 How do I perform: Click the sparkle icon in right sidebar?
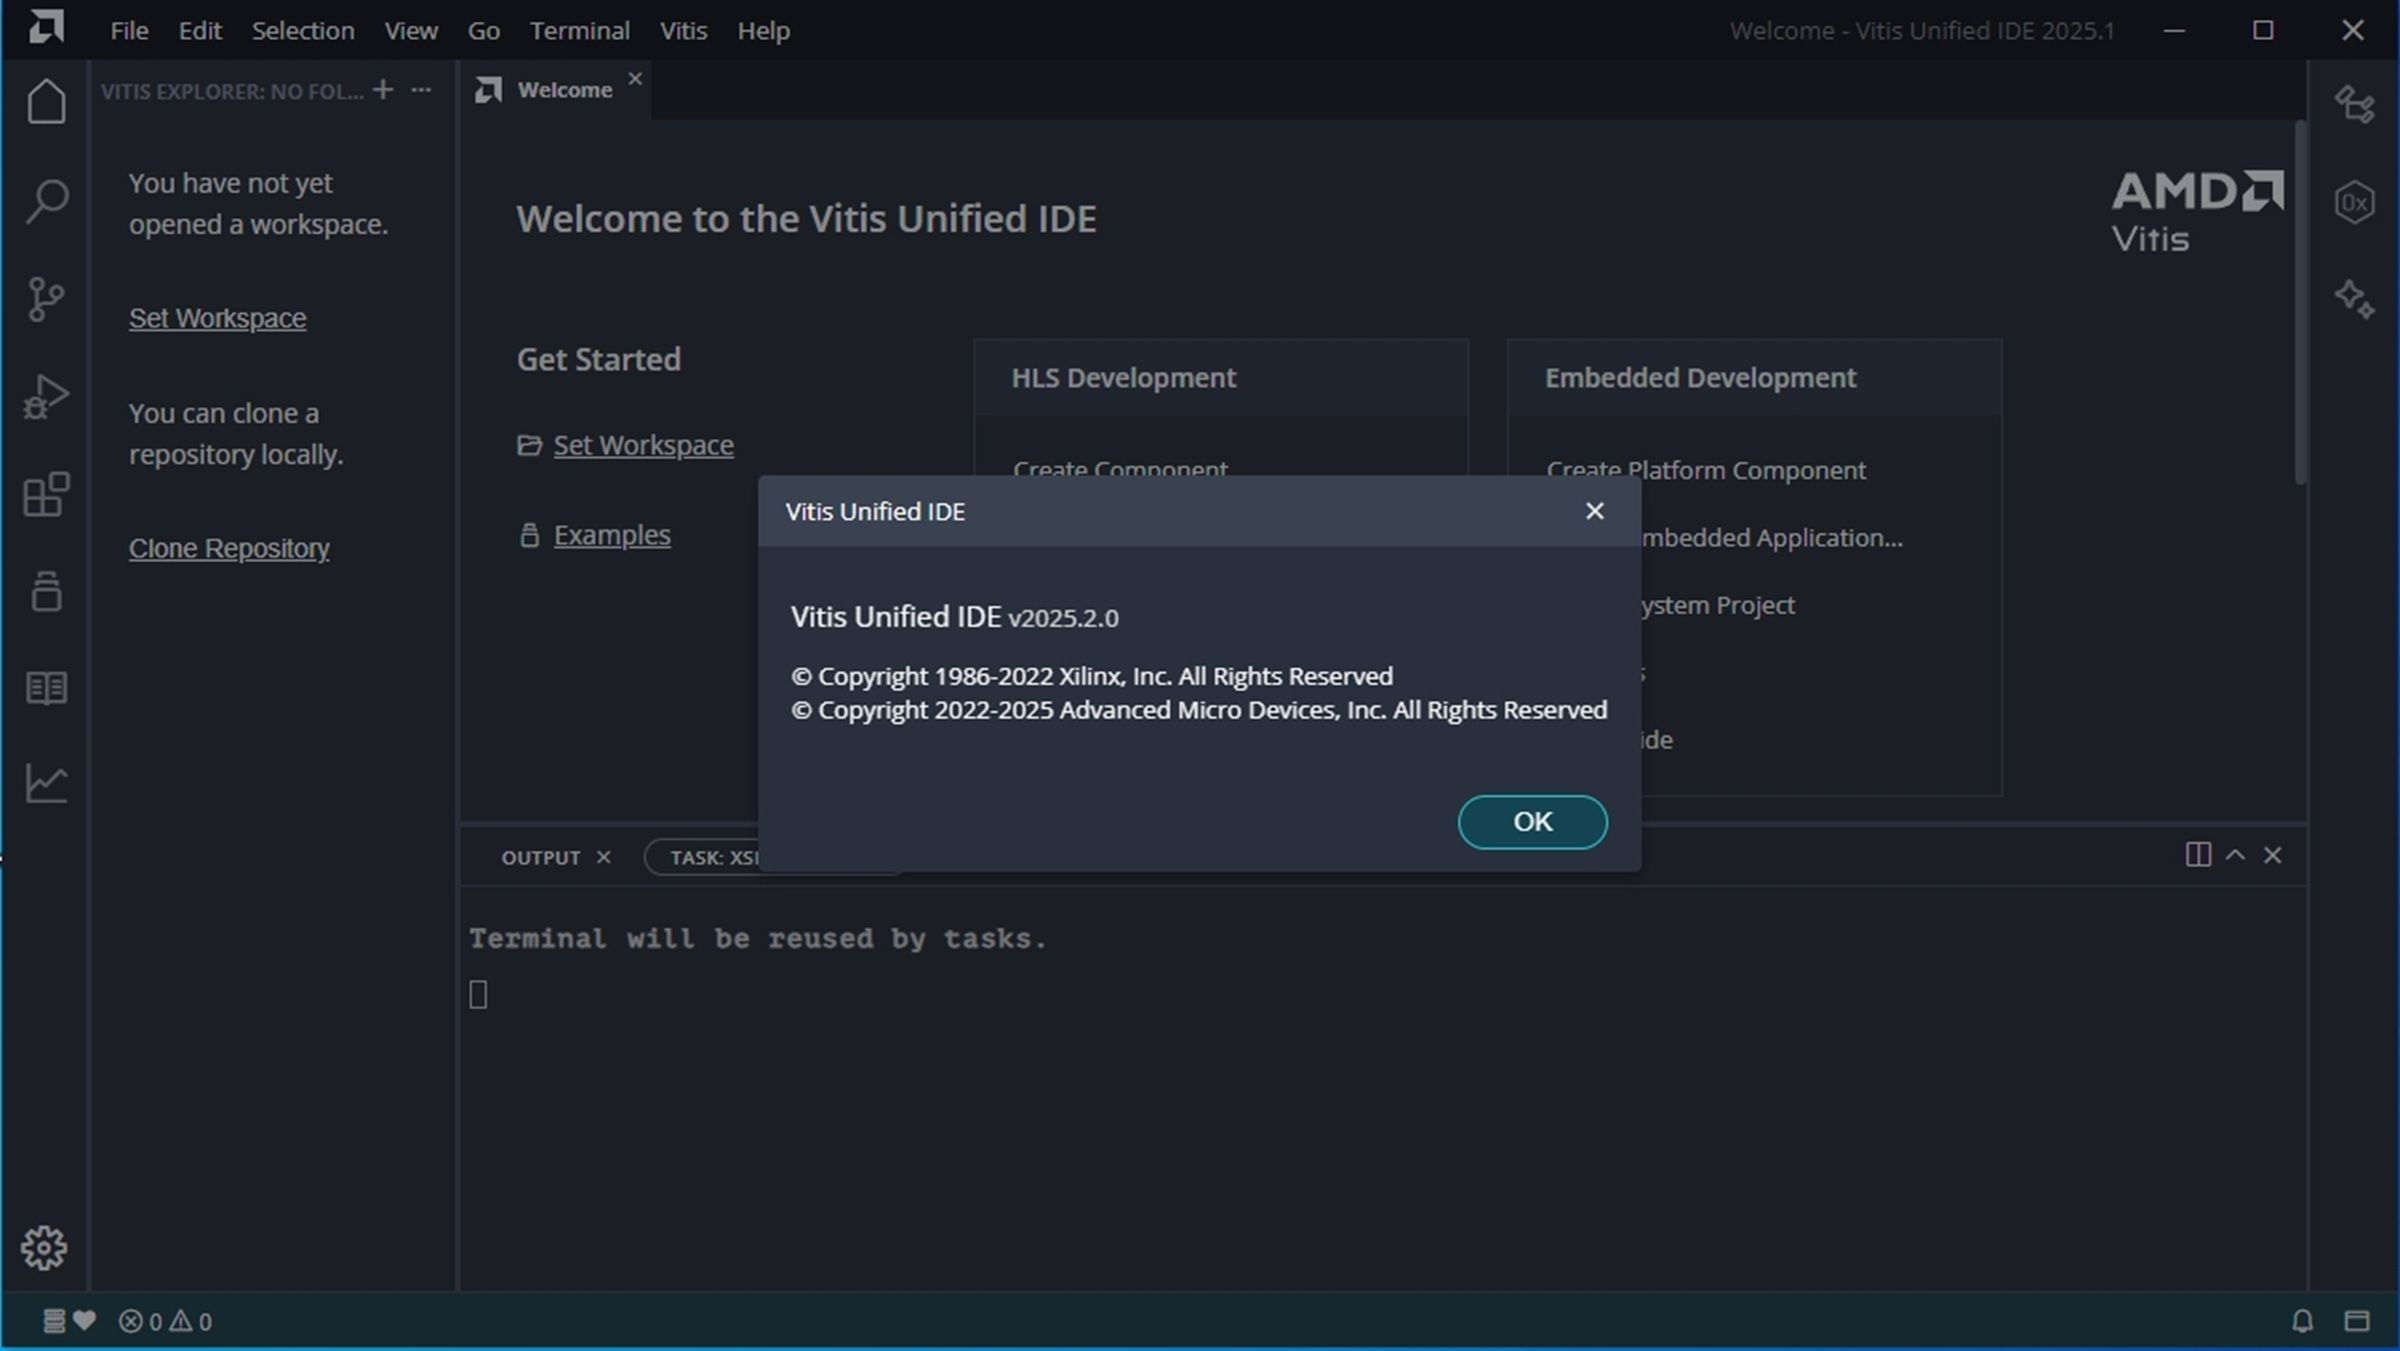point(2354,299)
